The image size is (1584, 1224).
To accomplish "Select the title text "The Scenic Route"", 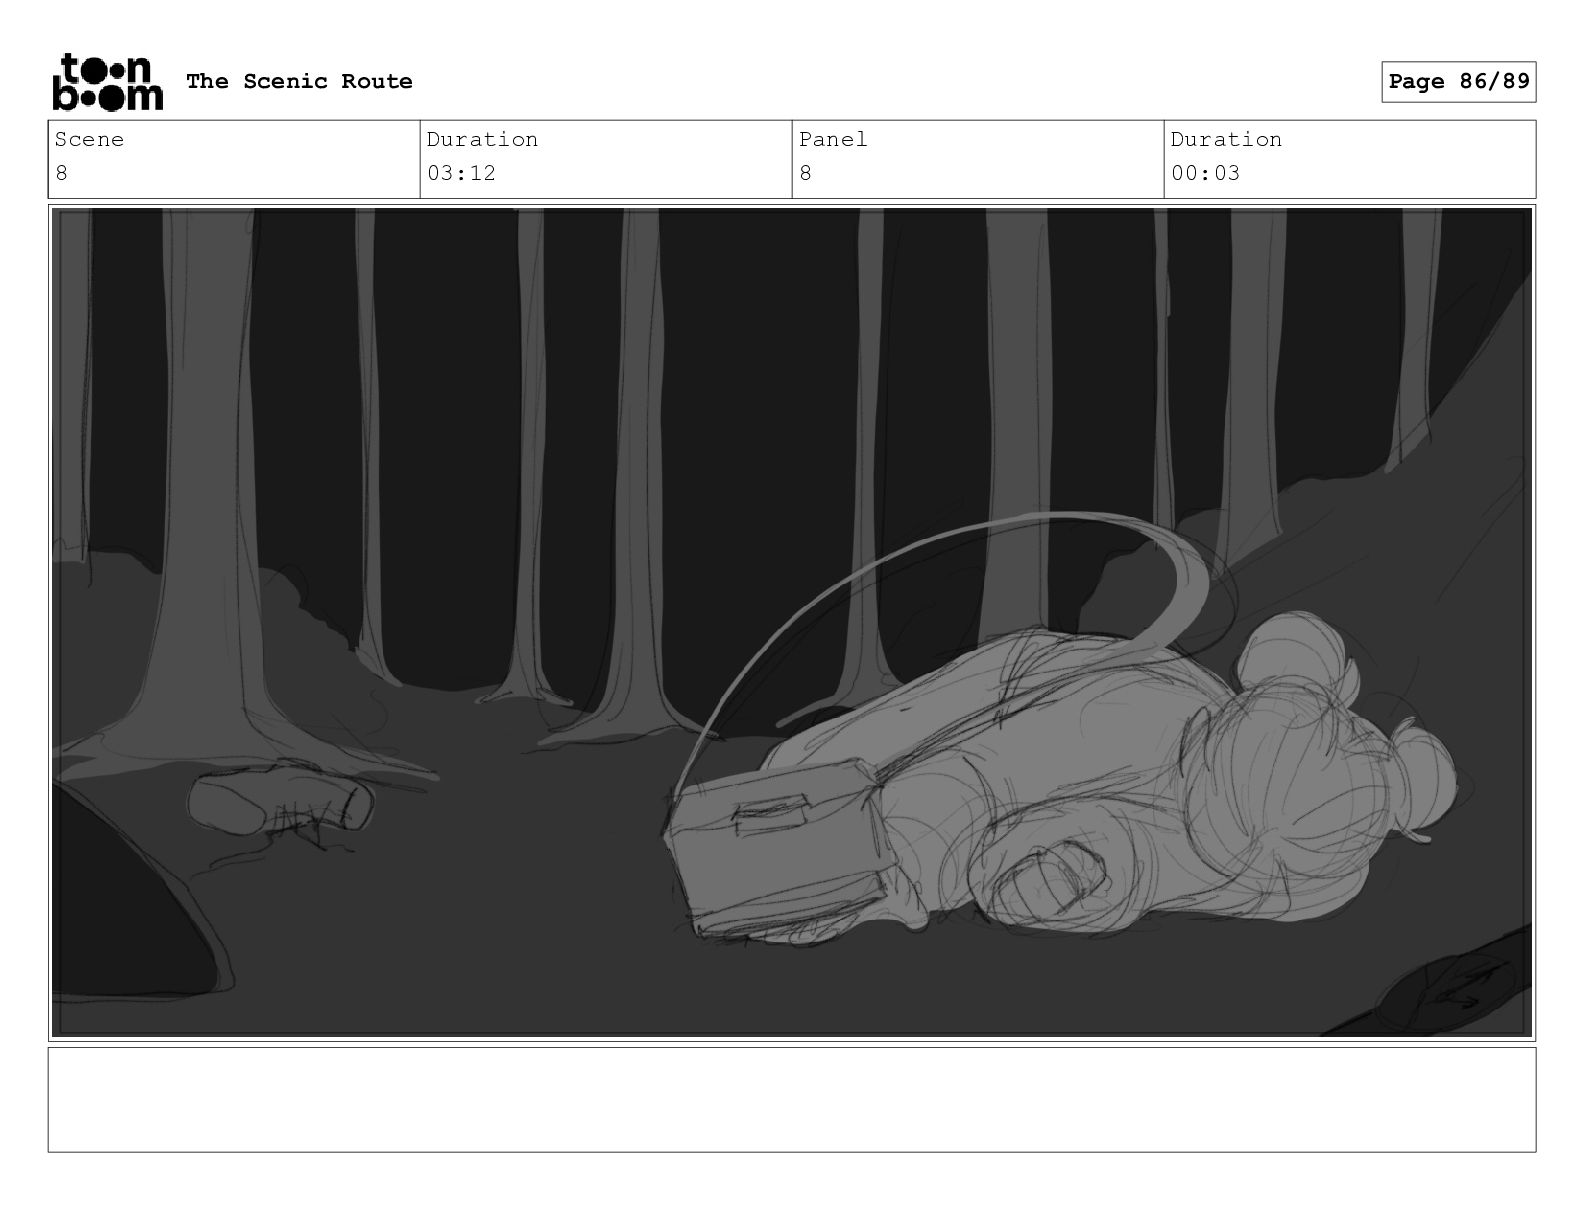I will (x=299, y=81).
